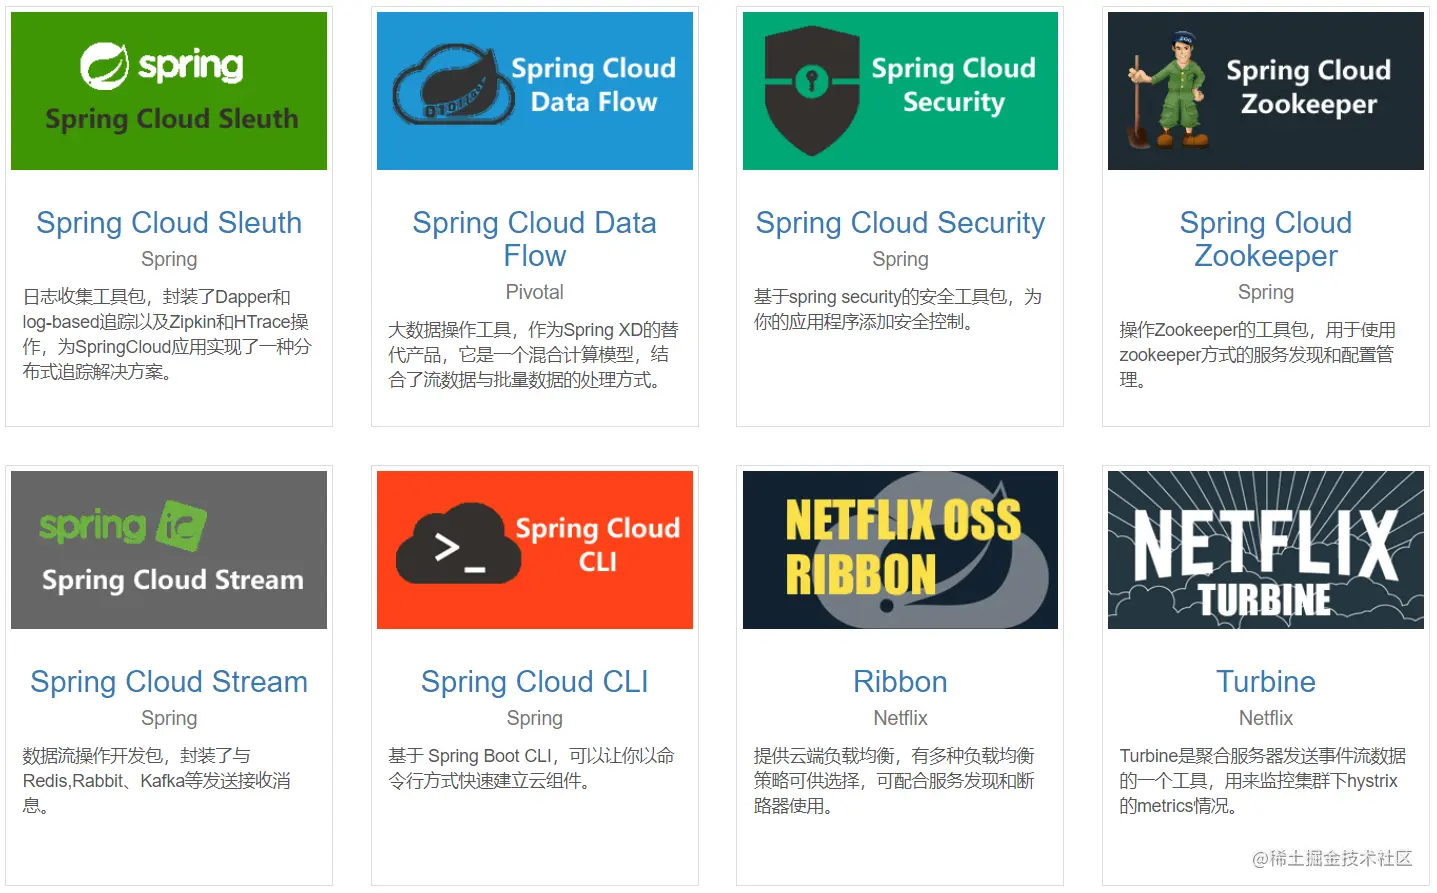This screenshot has width=1437, height=893.
Task: Open the Spring Cloud Security title link
Action: (x=900, y=223)
